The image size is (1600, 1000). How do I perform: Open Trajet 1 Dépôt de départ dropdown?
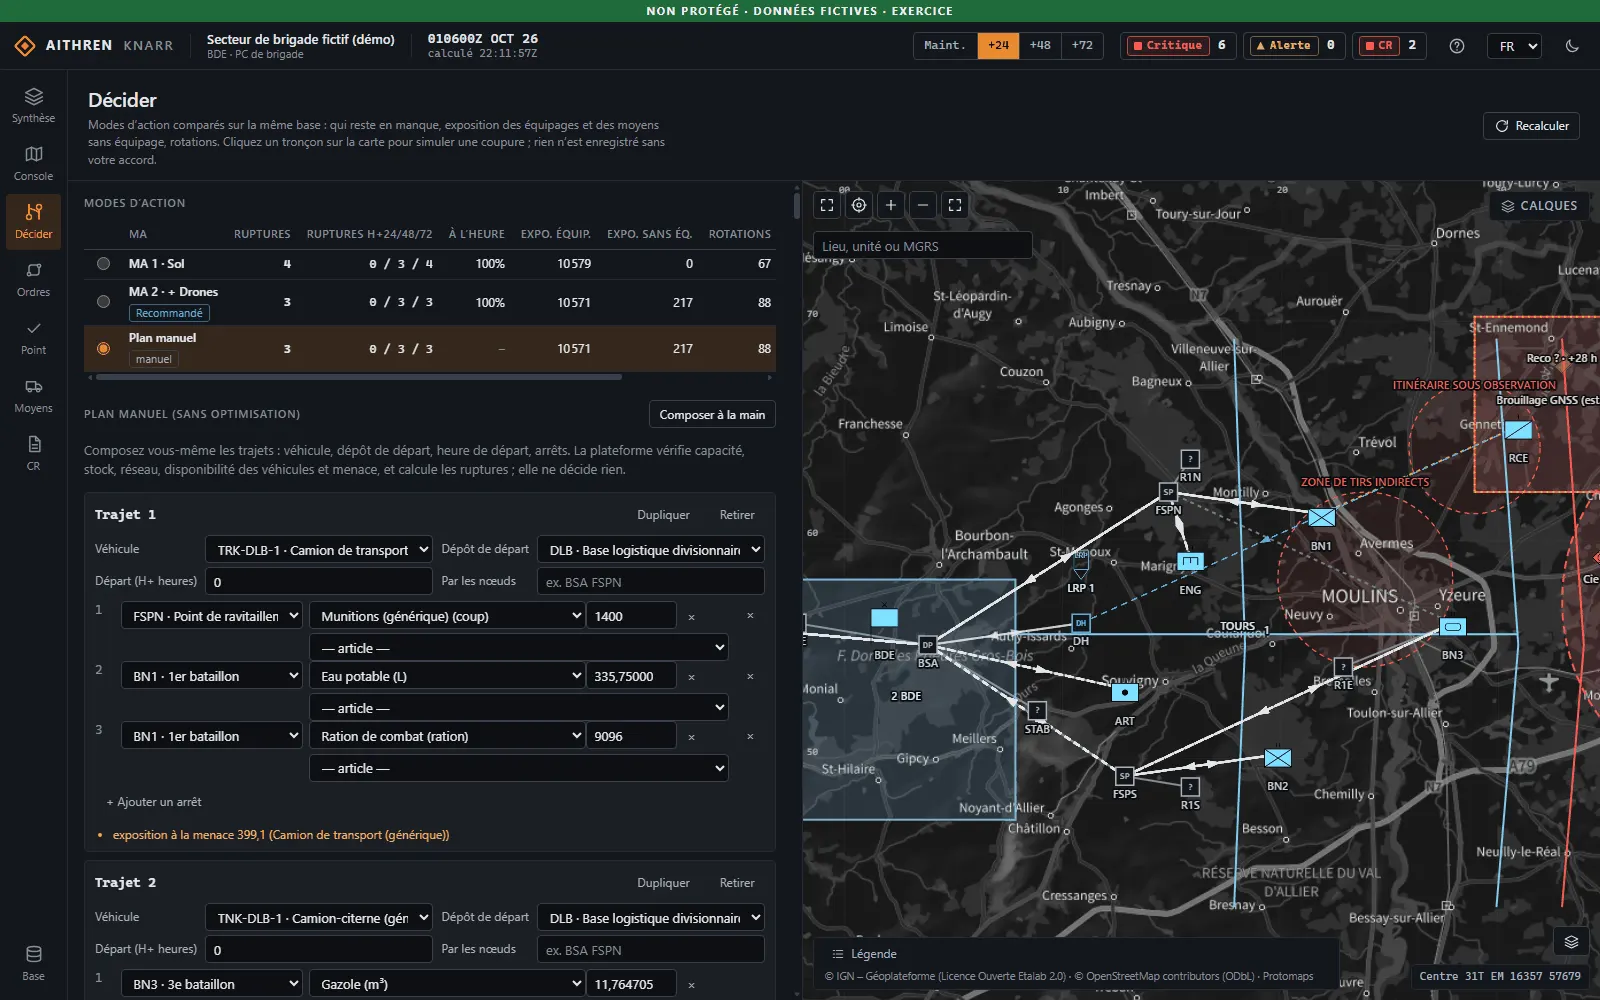651,550
